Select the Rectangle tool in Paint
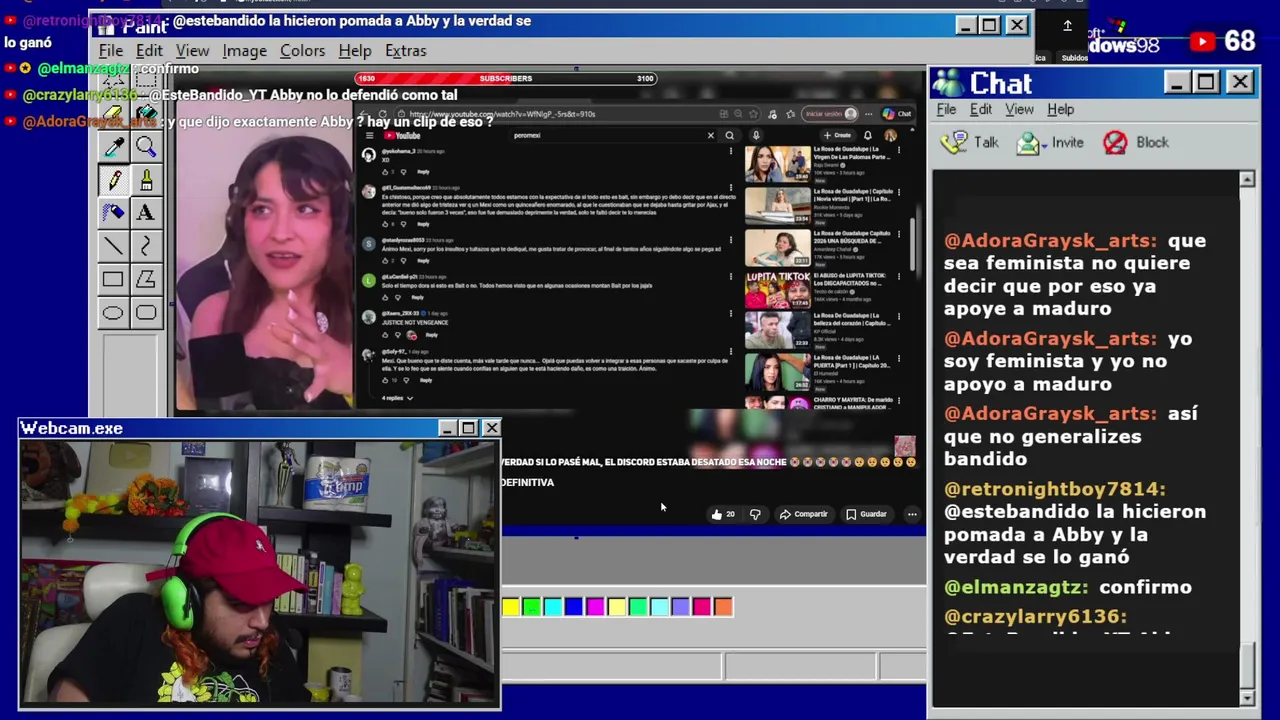 coord(113,280)
